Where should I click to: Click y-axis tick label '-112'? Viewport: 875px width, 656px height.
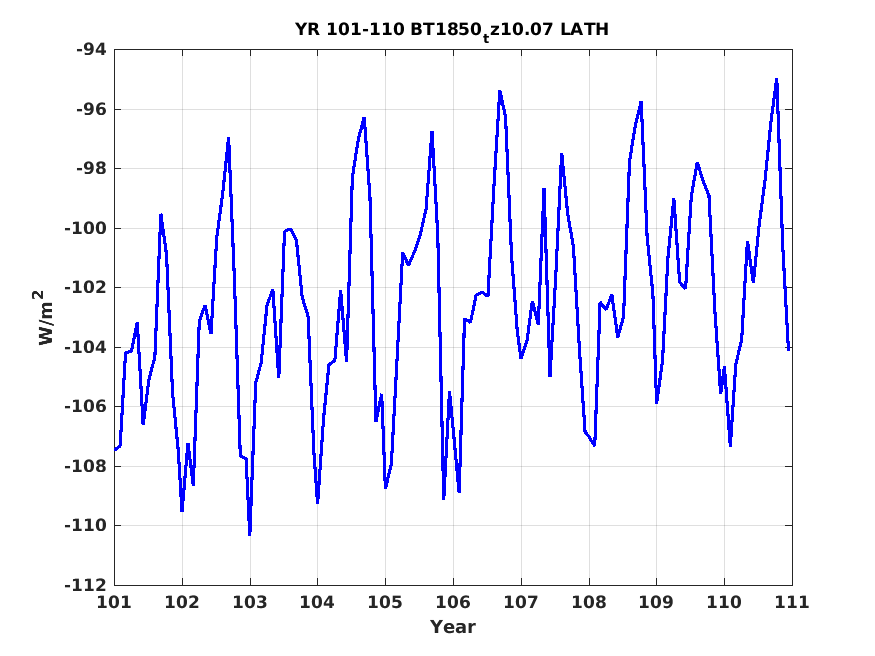coord(85,585)
